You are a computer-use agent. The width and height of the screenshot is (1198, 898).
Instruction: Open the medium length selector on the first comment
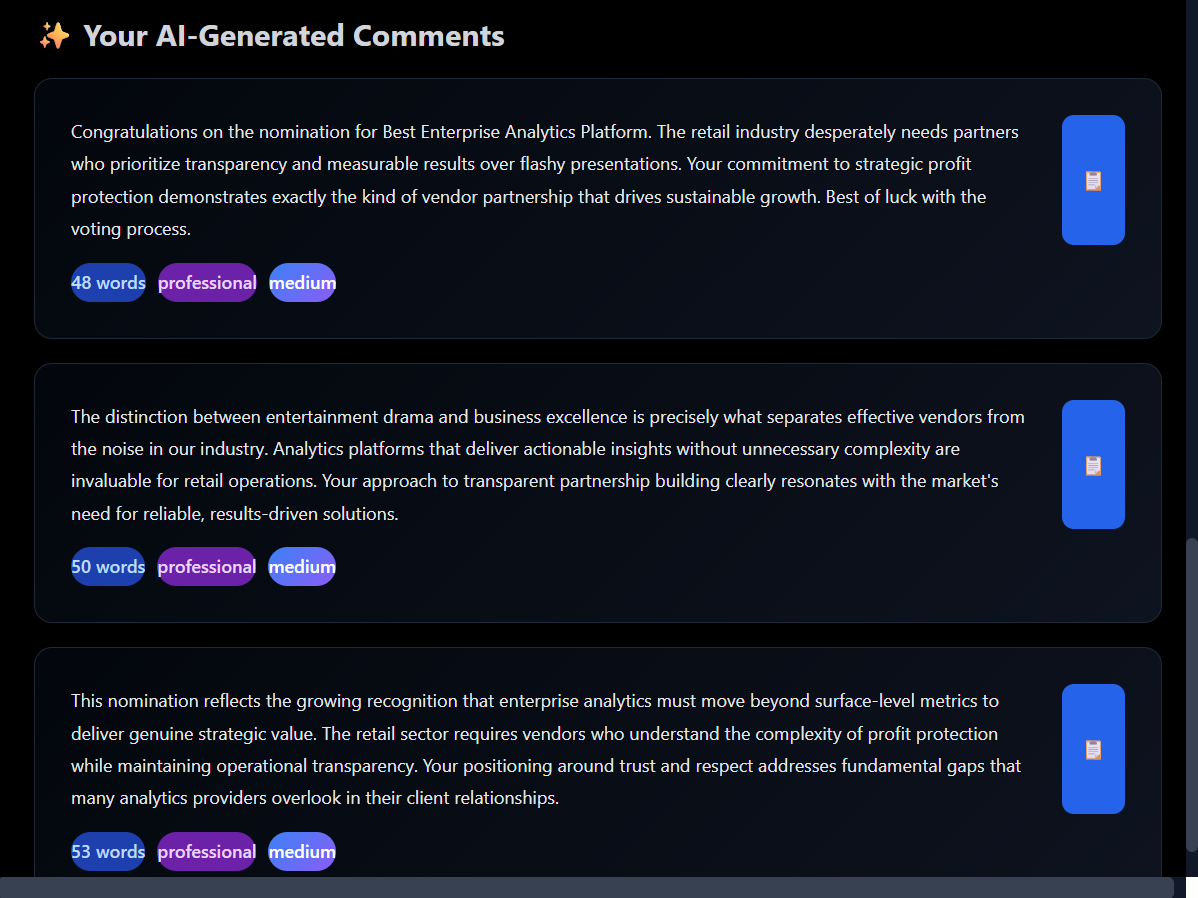tap(301, 282)
